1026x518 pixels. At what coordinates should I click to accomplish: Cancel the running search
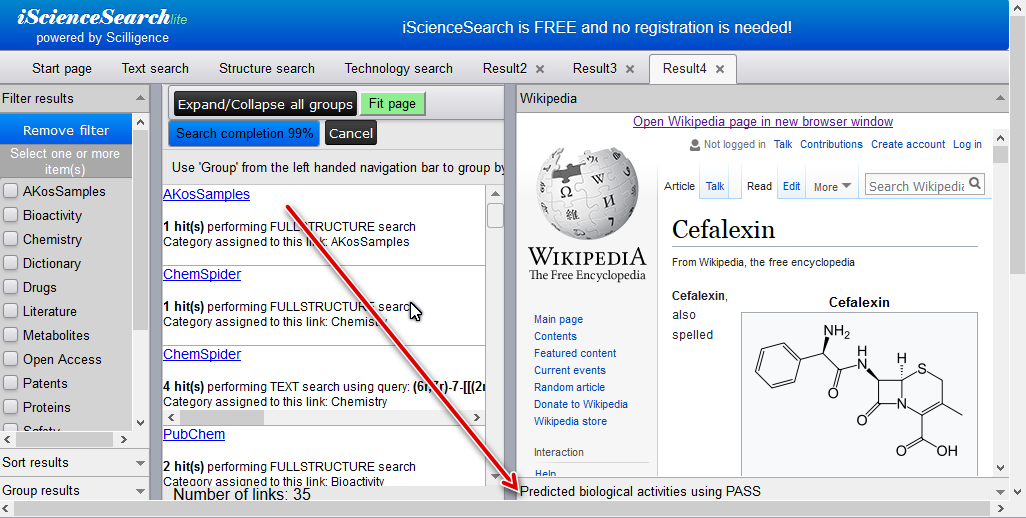351,133
